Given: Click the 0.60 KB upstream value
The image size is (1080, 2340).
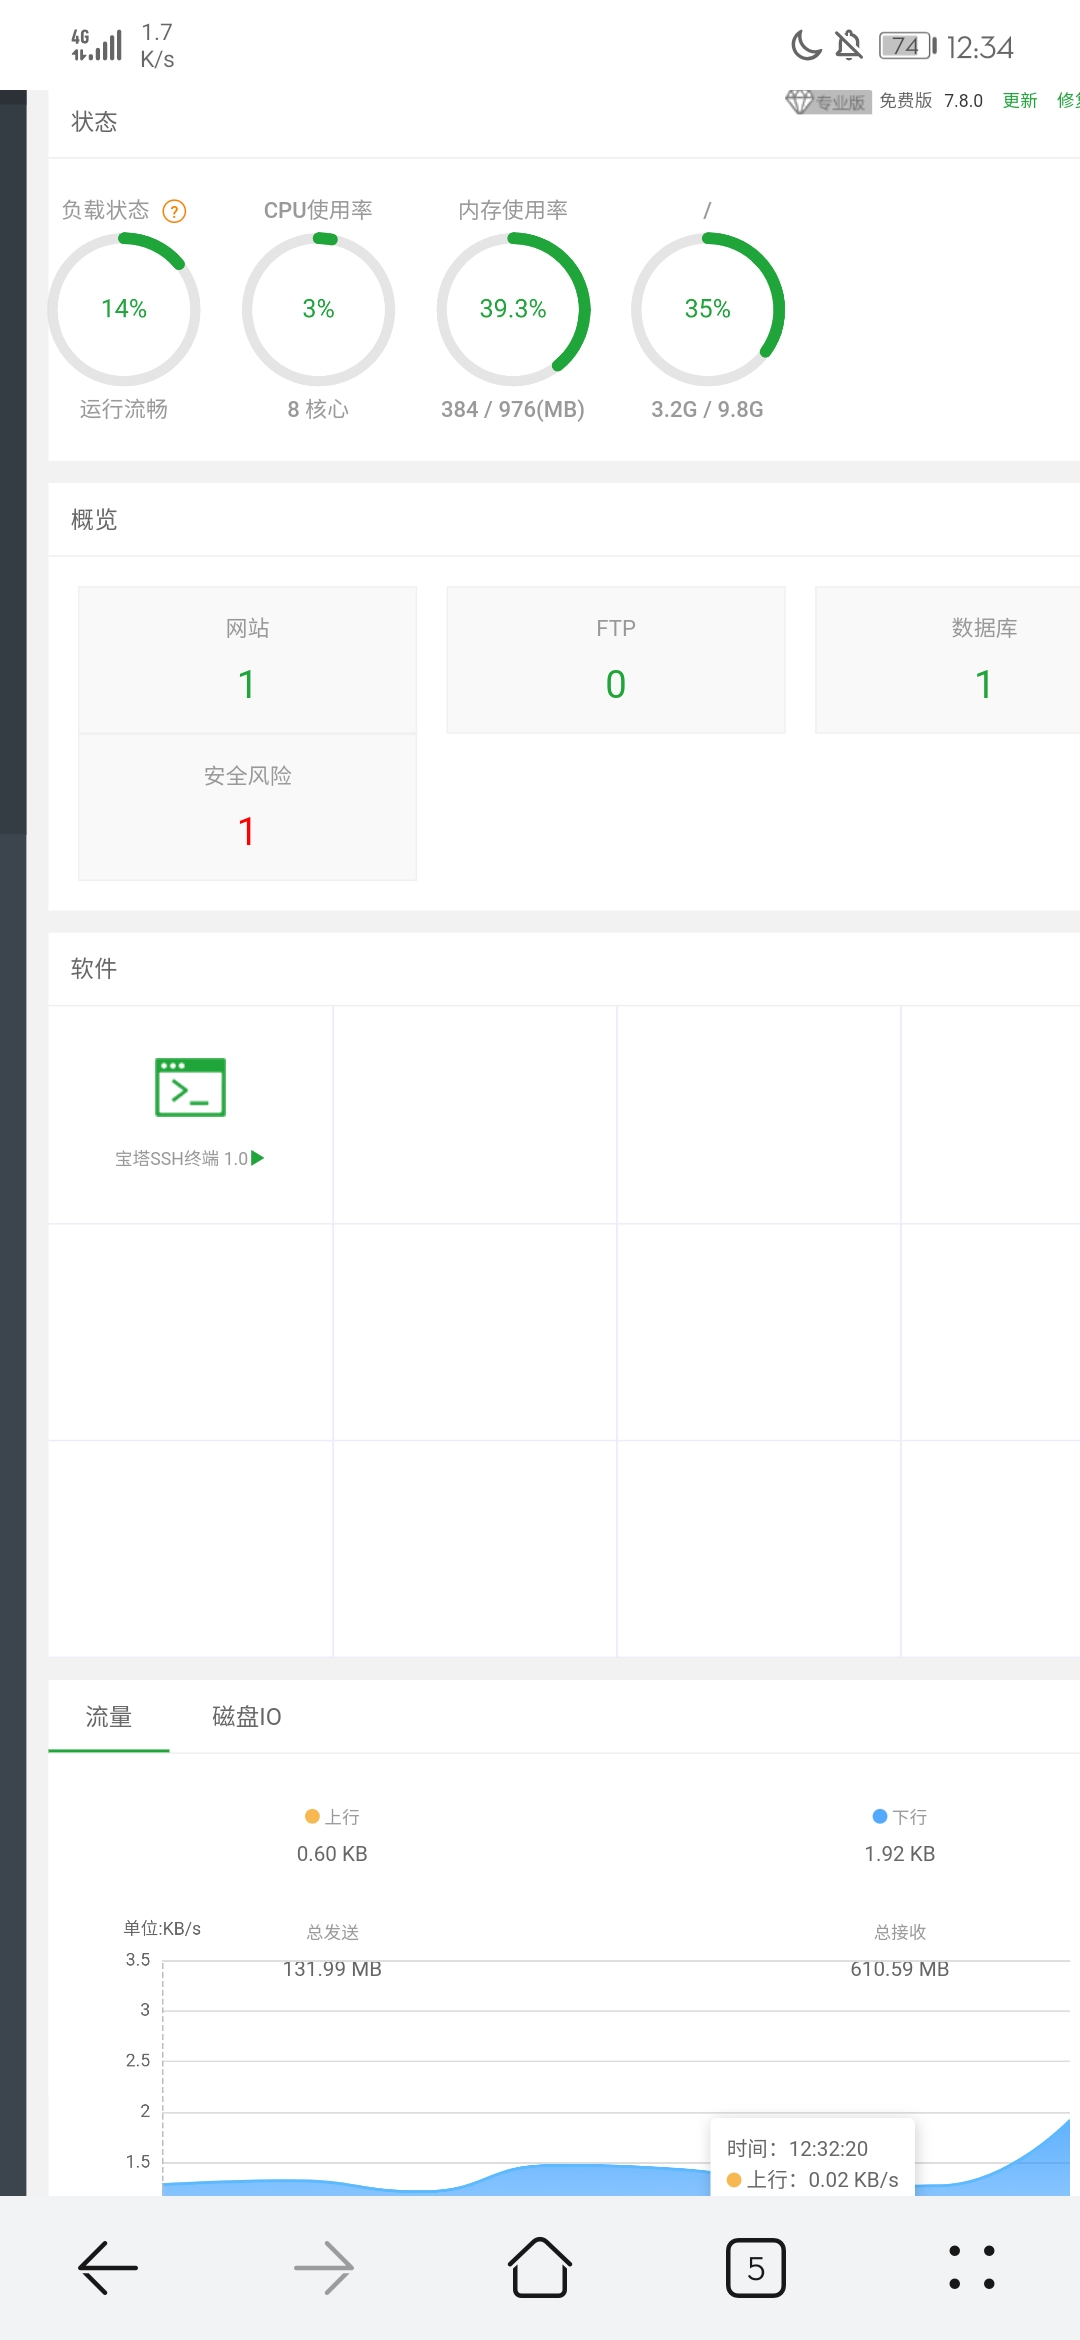Looking at the screenshot, I should pyautogui.click(x=332, y=1854).
